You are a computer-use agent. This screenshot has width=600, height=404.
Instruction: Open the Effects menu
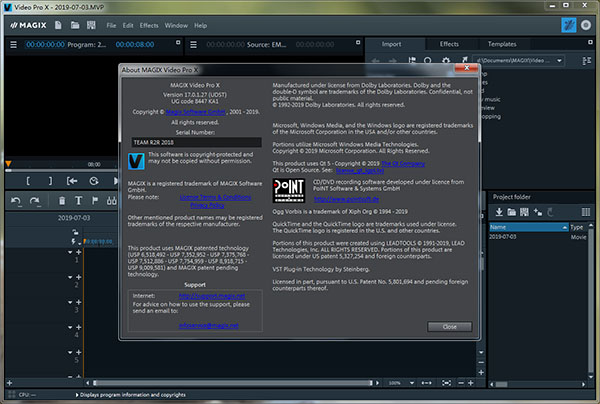[149, 26]
